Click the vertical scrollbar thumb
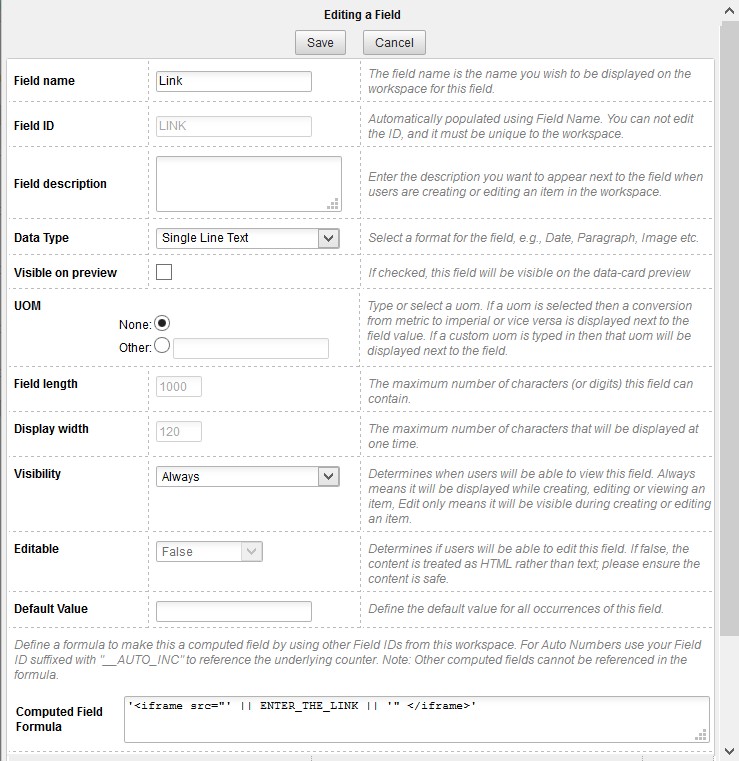 coord(729,328)
